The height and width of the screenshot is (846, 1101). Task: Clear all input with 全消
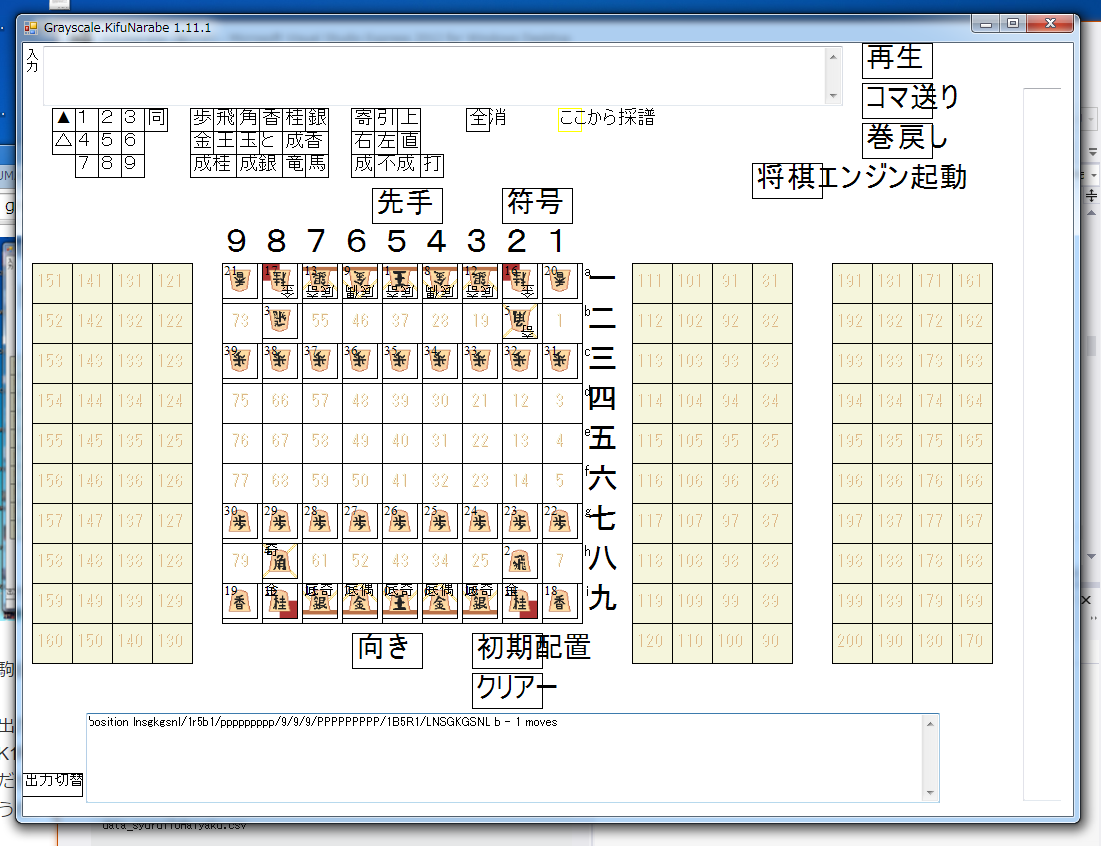click(486, 119)
